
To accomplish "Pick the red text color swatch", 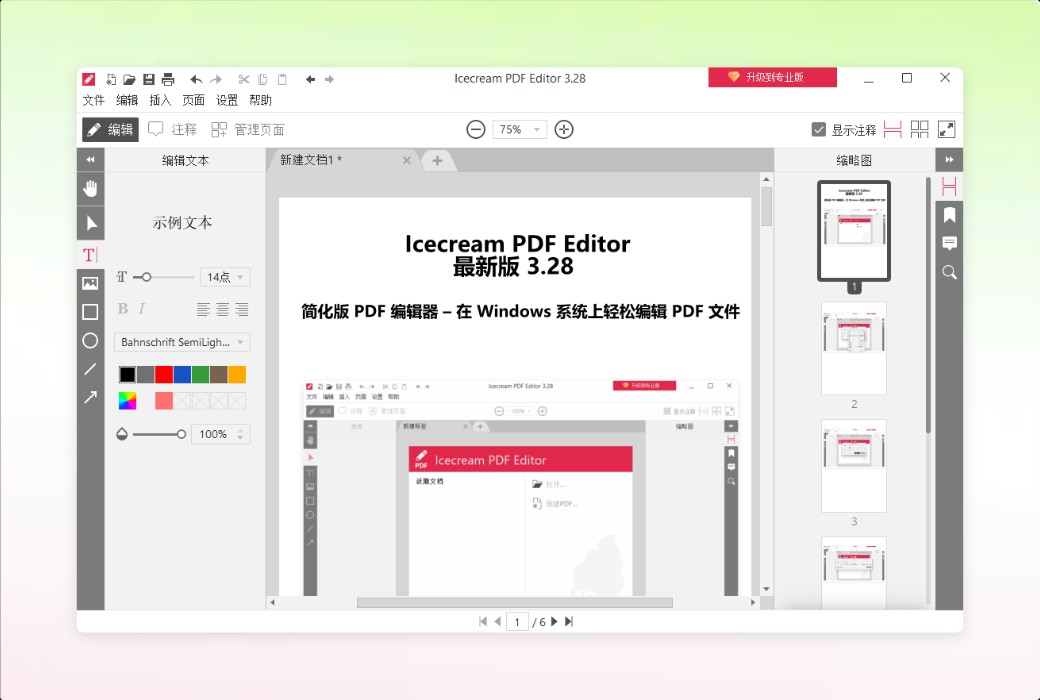I will click(163, 373).
